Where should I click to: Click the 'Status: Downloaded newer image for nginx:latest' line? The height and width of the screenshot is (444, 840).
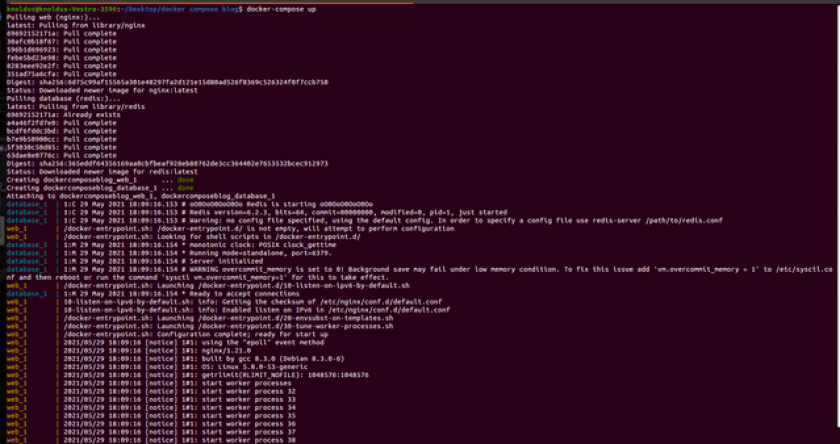102,91
